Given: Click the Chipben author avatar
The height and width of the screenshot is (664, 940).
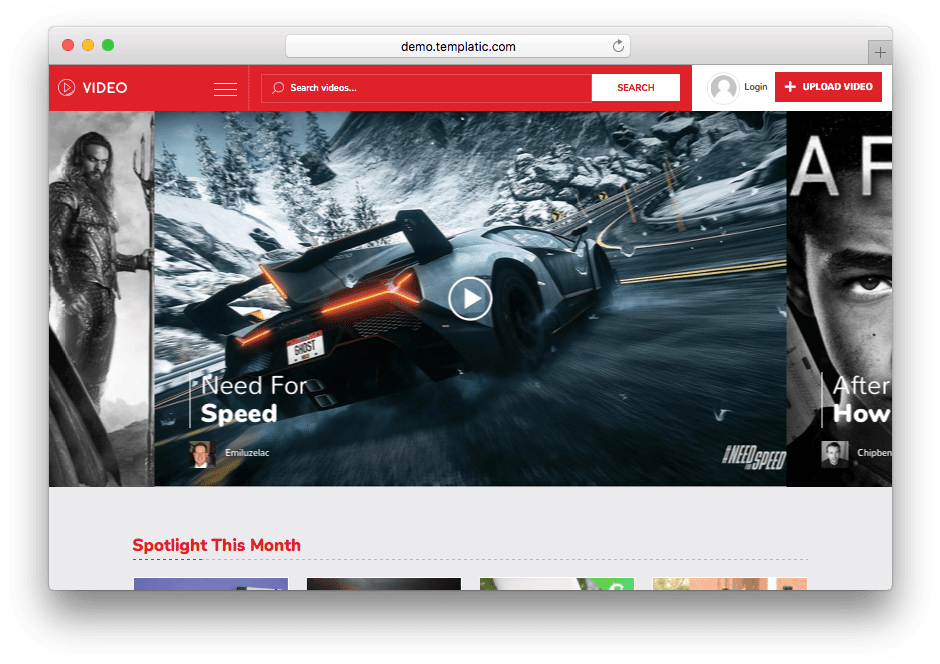Looking at the screenshot, I should (x=834, y=454).
